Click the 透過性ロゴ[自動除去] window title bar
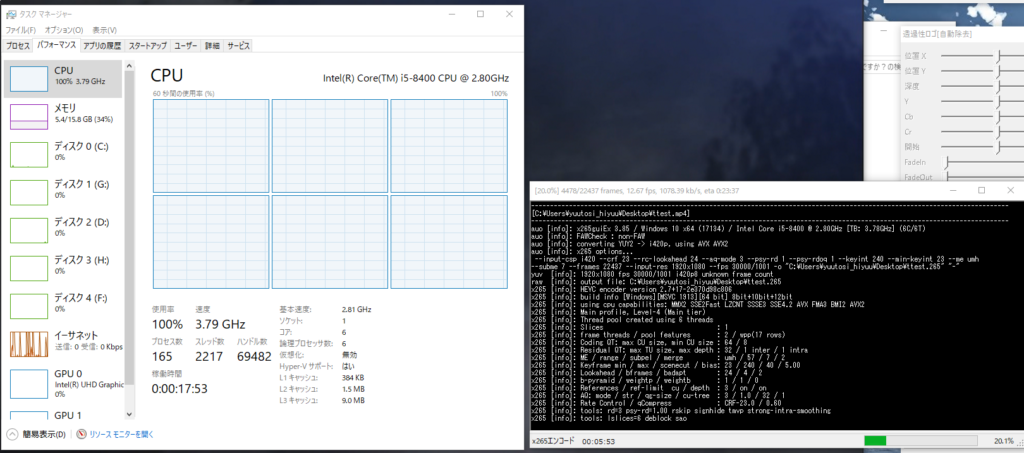Screen dimensions: 1024x453 click(x=961, y=33)
